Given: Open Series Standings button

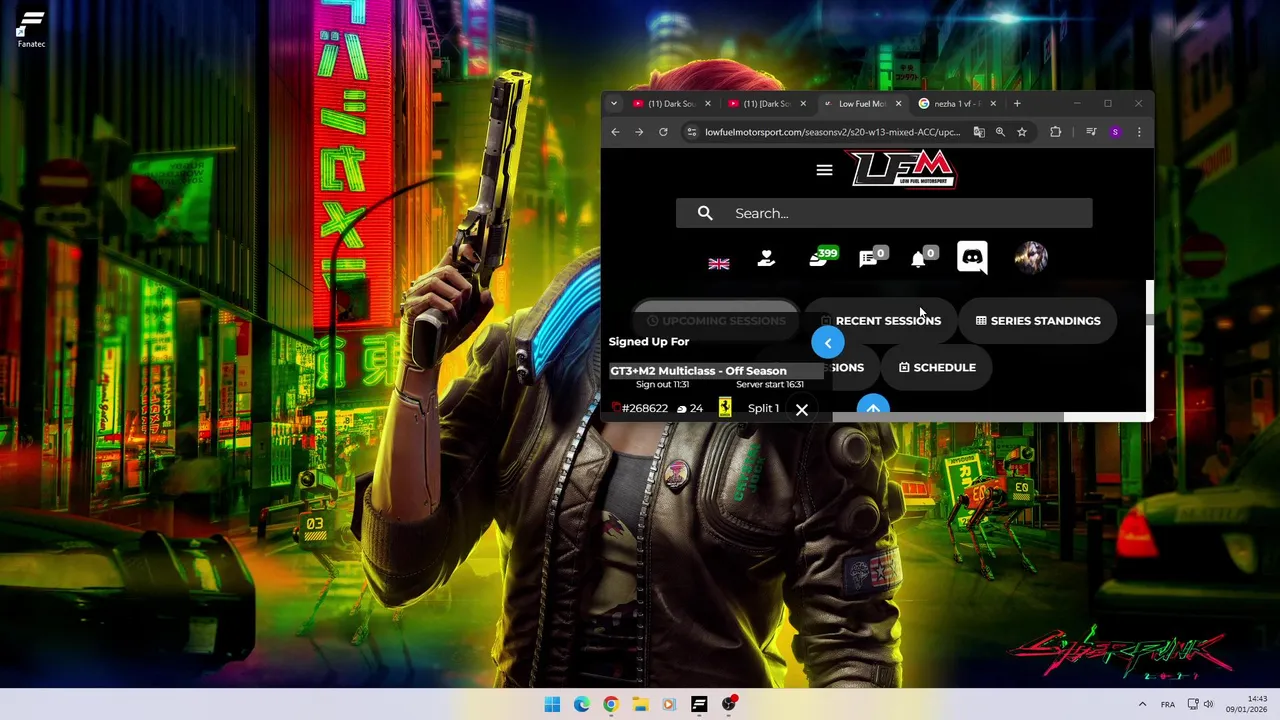Looking at the screenshot, I should point(1038,321).
